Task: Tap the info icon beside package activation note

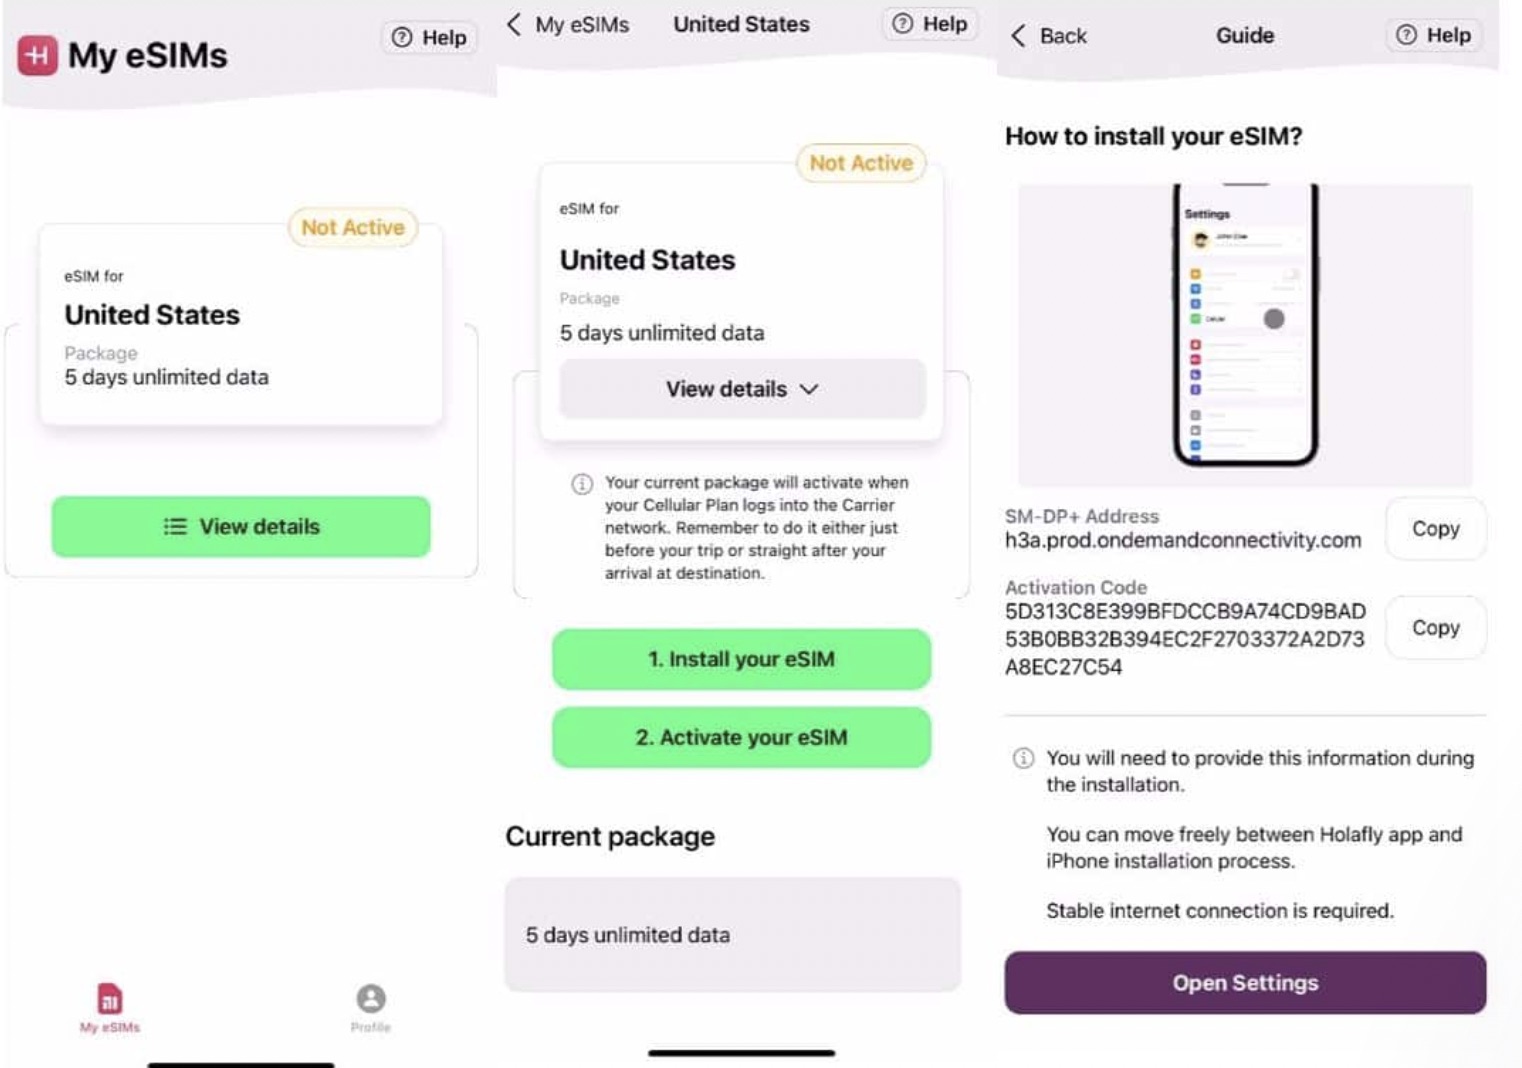Action: pyautogui.click(x=582, y=484)
